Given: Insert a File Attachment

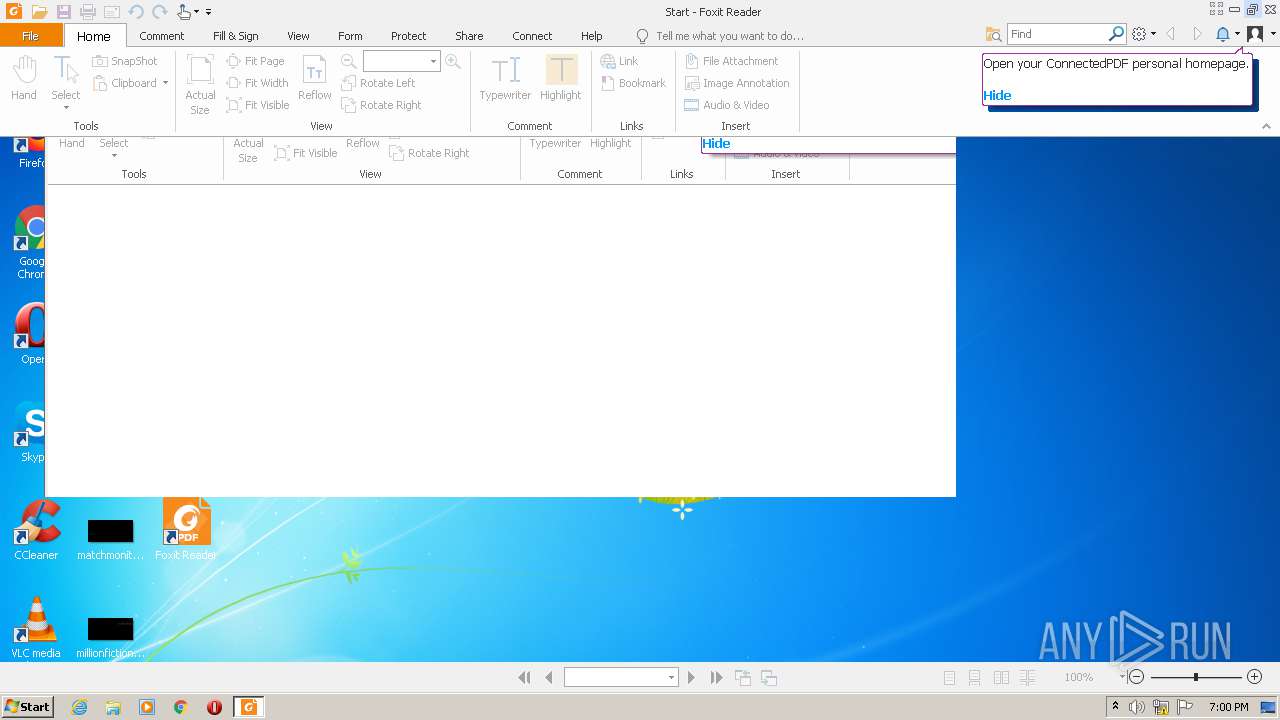Looking at the screenshot, I should pos(731,61).
